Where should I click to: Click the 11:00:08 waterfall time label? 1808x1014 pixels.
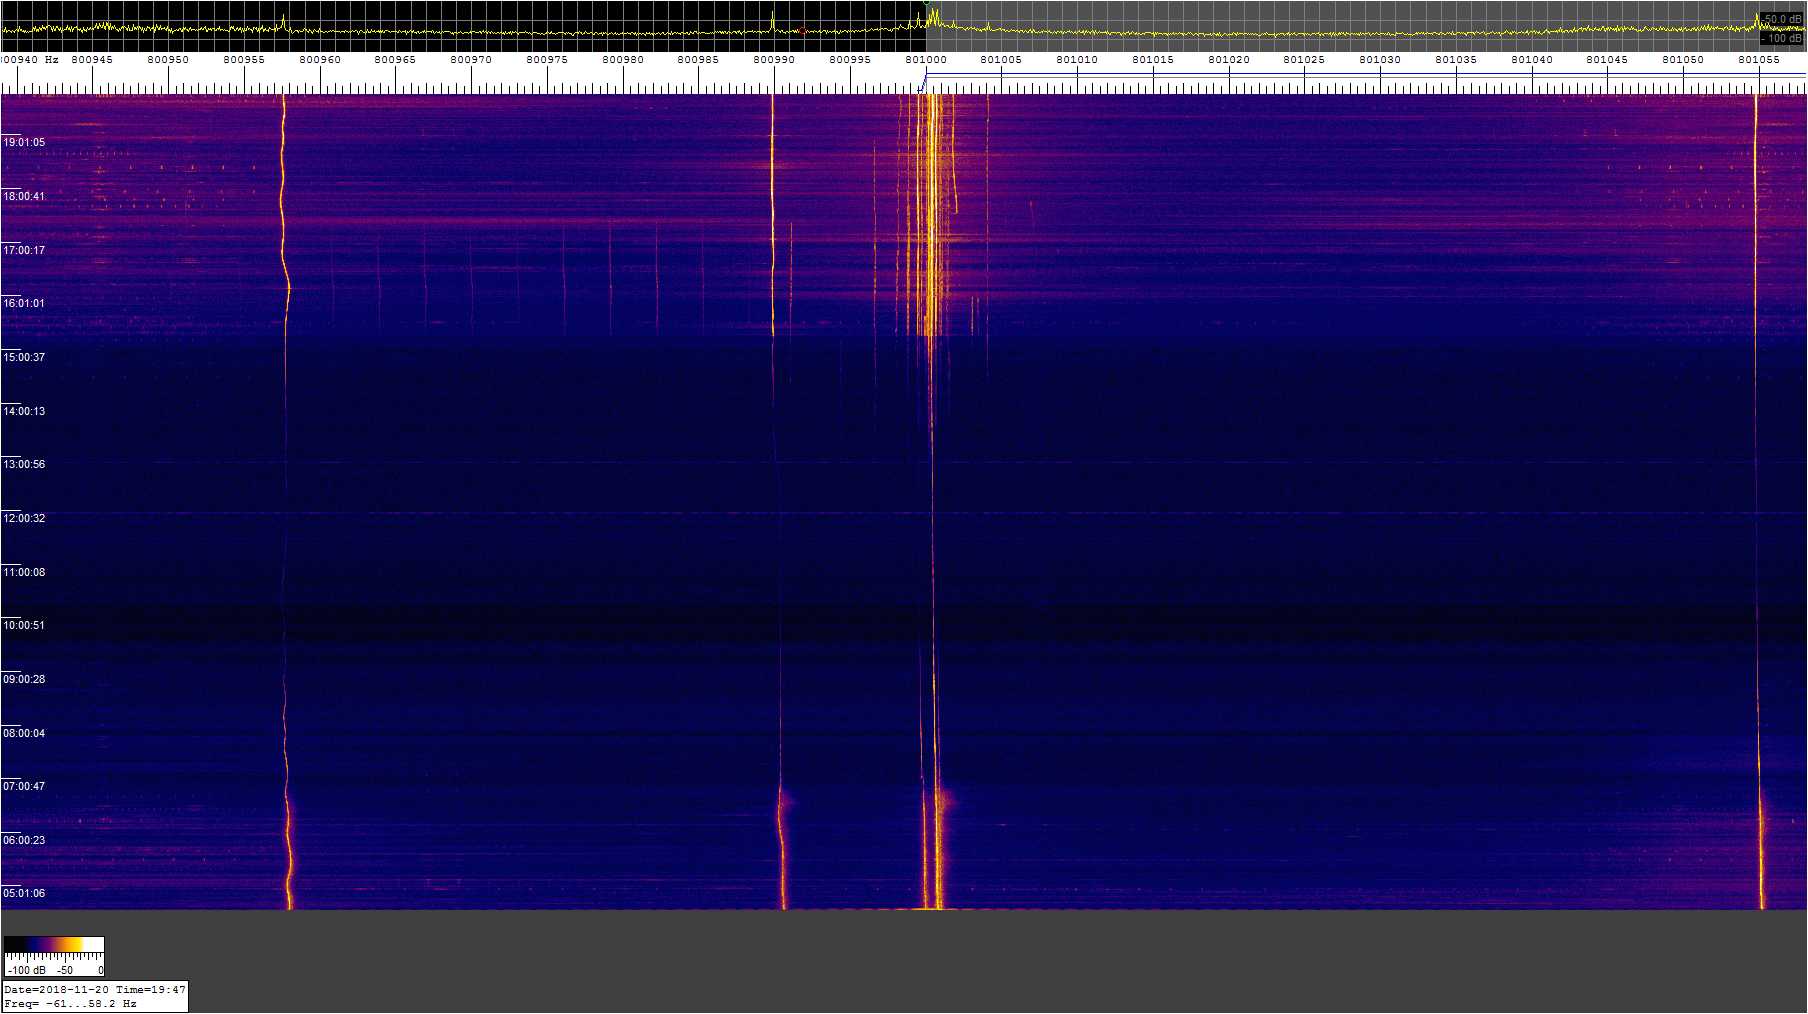pyautogui.click(x=24, y=573)
